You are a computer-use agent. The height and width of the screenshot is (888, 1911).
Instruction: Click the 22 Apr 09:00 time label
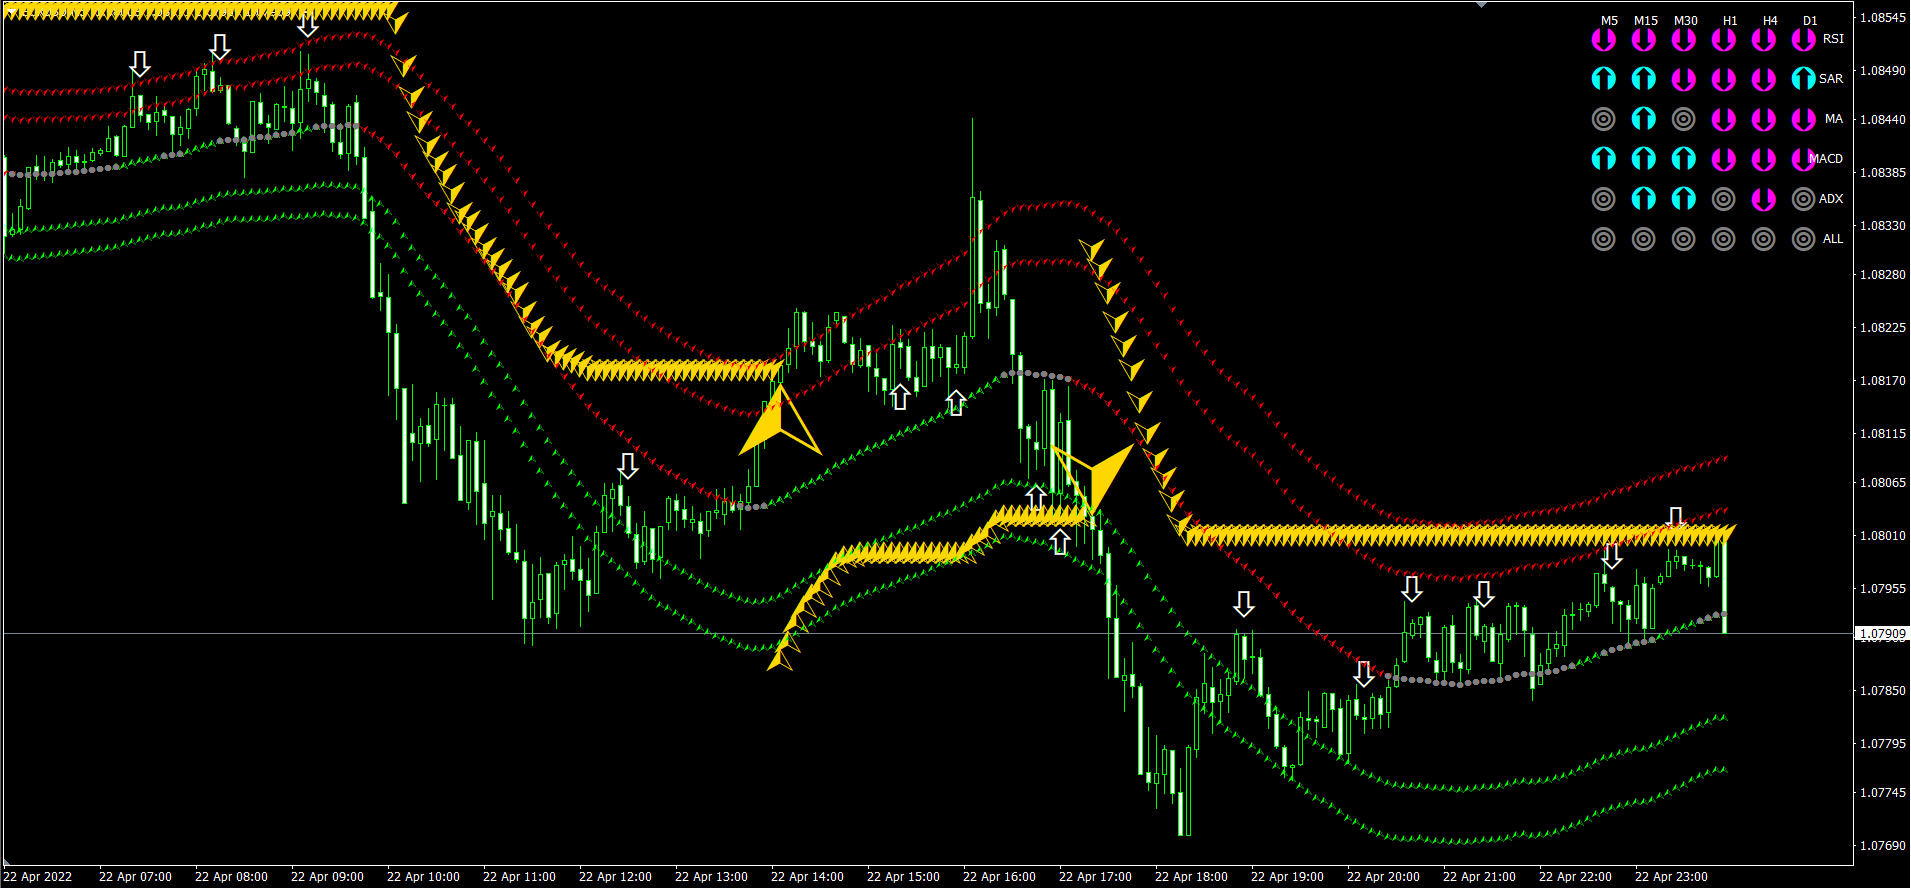point(327,877)
